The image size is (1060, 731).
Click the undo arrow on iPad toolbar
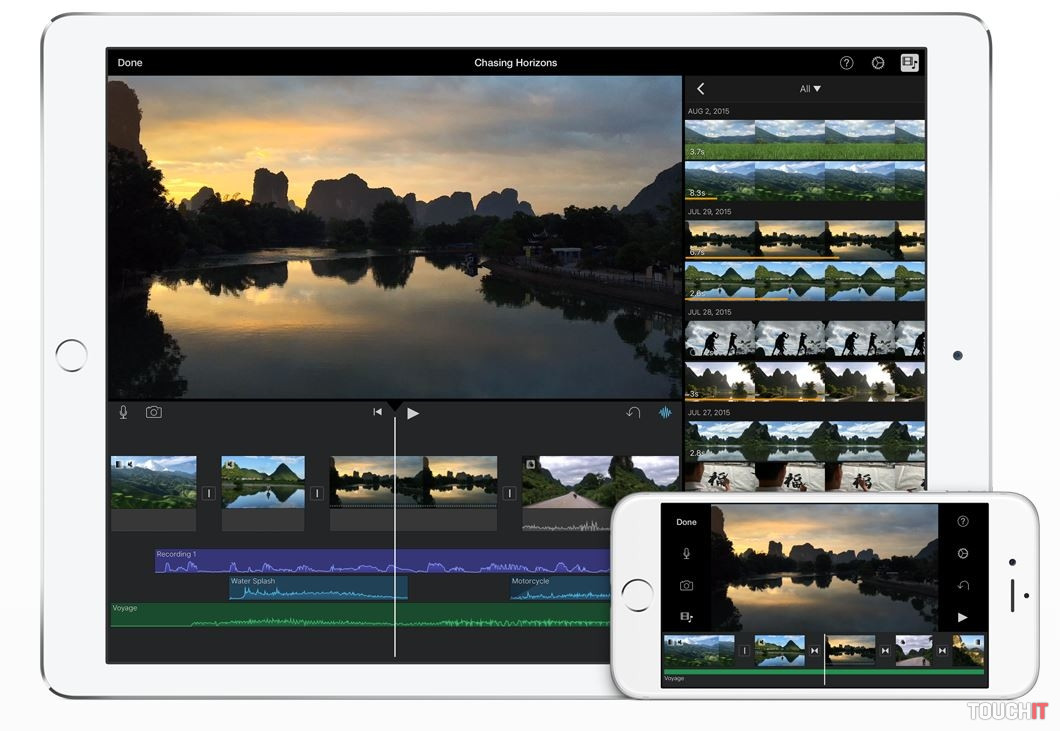633,412
